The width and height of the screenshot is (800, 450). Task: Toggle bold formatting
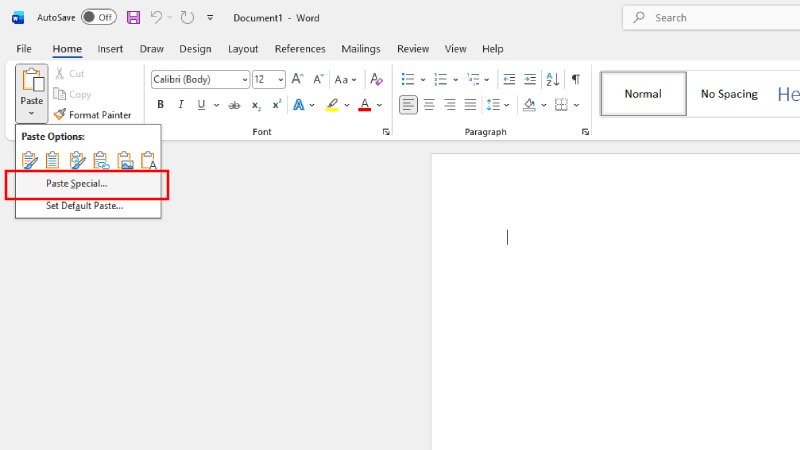point(160,105)
